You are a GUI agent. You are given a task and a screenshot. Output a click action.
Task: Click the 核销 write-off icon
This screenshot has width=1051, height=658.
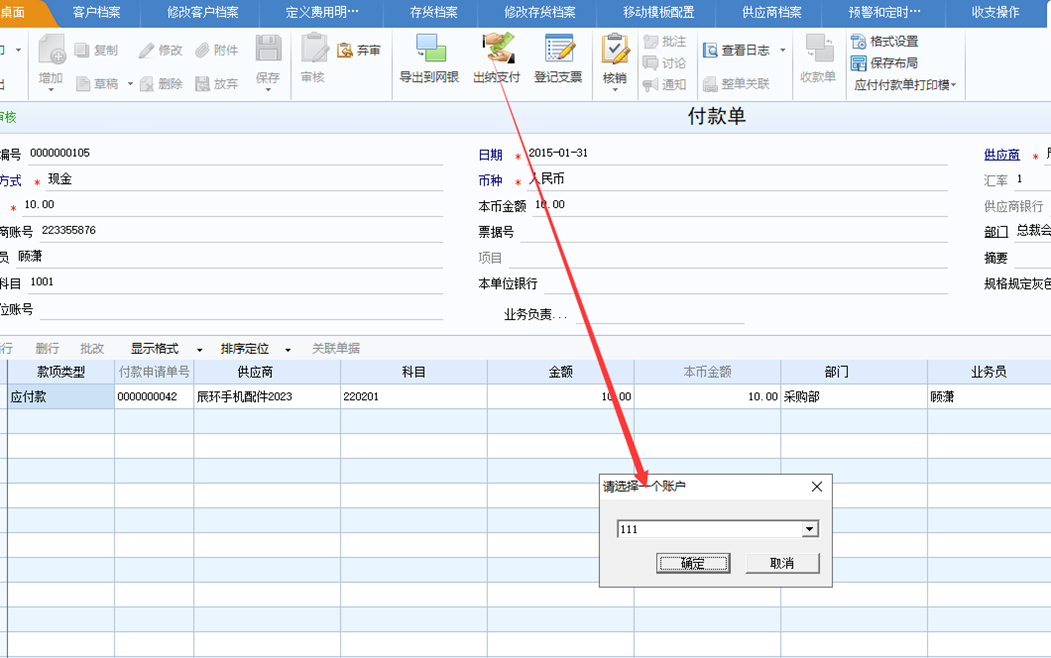point(615,51)
